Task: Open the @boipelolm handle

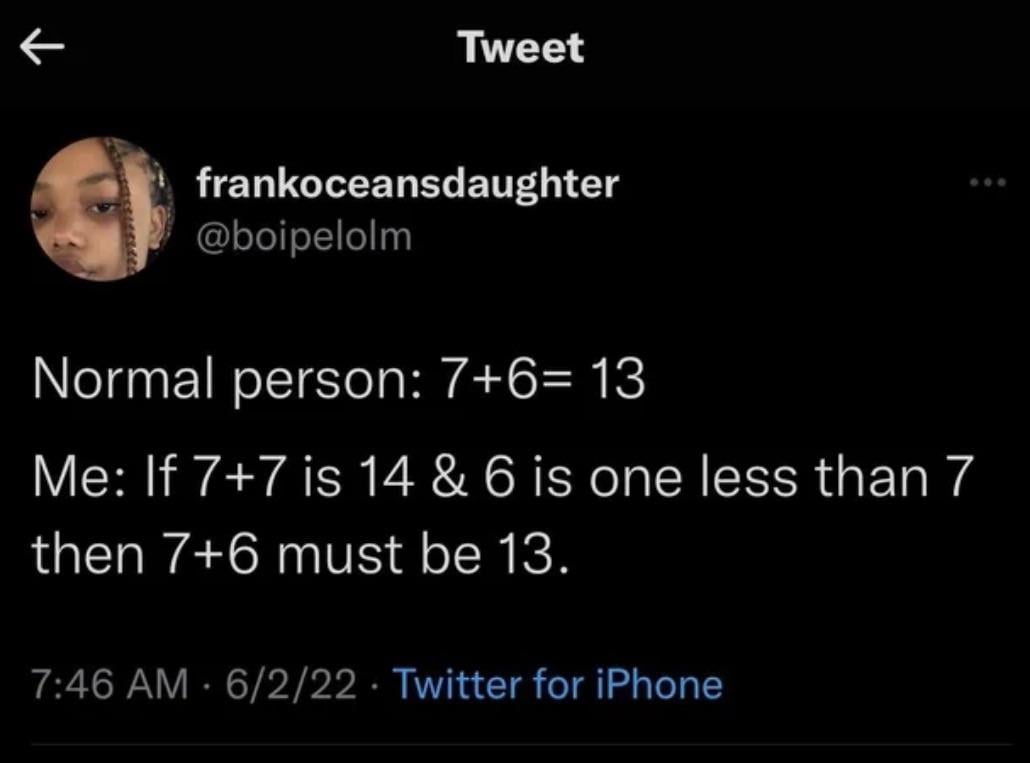Action: tap(304, 239)
